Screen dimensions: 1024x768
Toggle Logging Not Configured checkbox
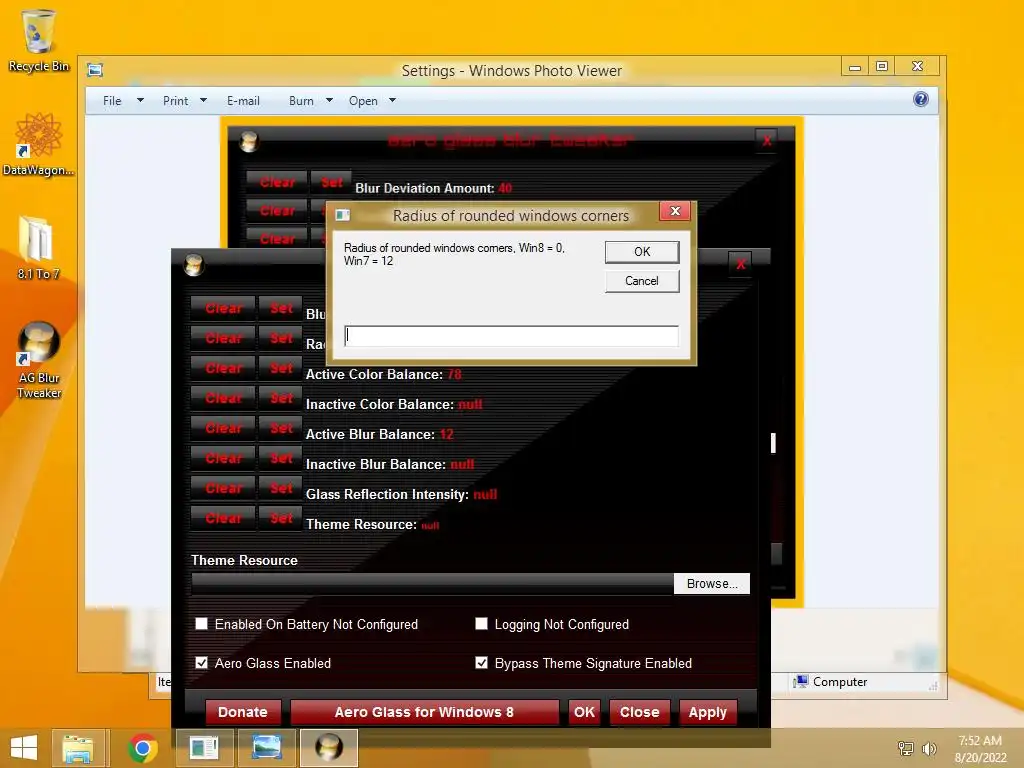(x=481, y=624)
